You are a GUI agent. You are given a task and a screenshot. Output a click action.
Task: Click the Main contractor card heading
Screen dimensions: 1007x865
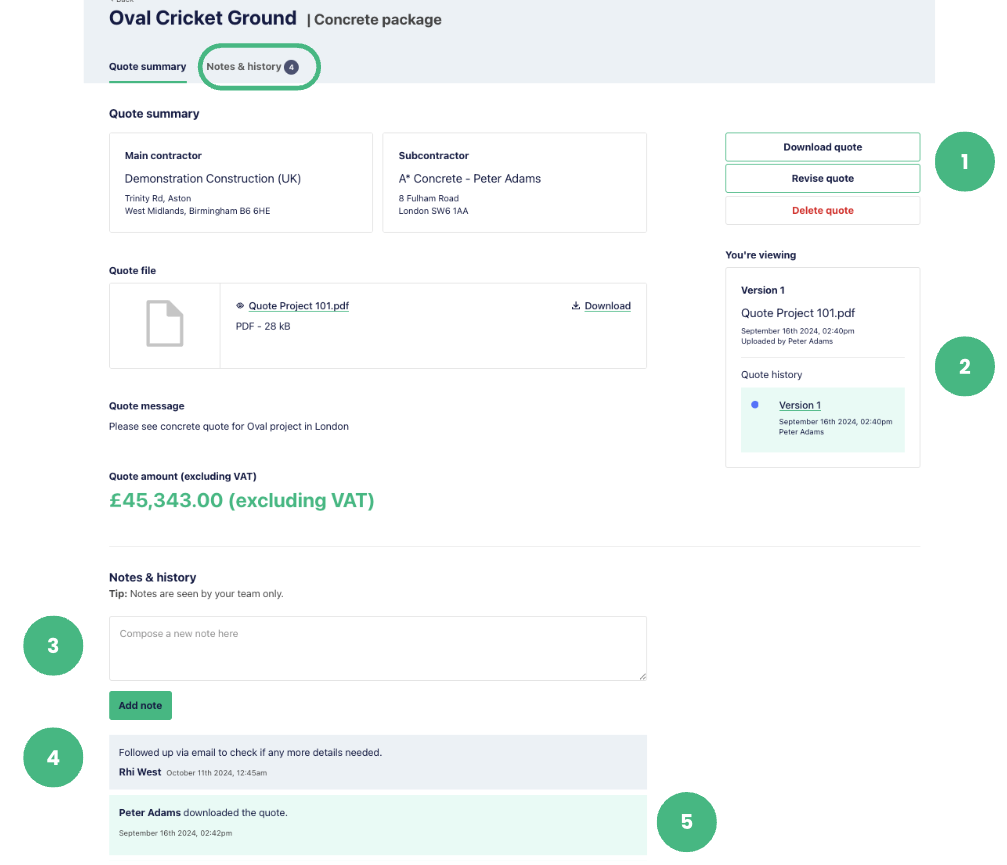pyautogui.click(x=163, y=155)
